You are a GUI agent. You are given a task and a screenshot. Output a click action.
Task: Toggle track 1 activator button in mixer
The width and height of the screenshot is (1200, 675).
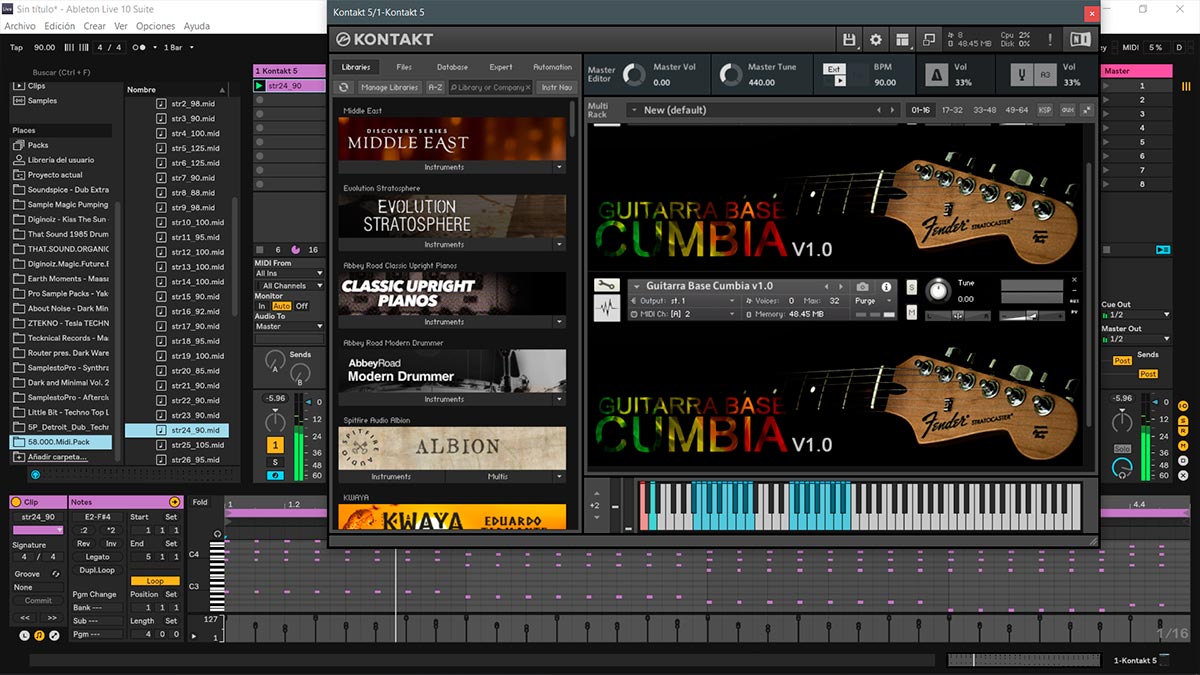pos(275,445)
